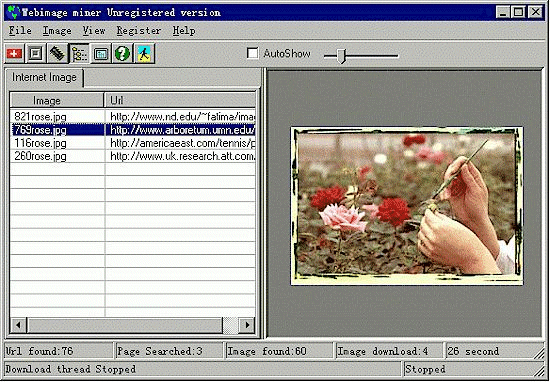This screenshot has width=550, height=382.
Task: Click the list's right scroll arrow
Action: pyautogui.click(x=247, y=325)
